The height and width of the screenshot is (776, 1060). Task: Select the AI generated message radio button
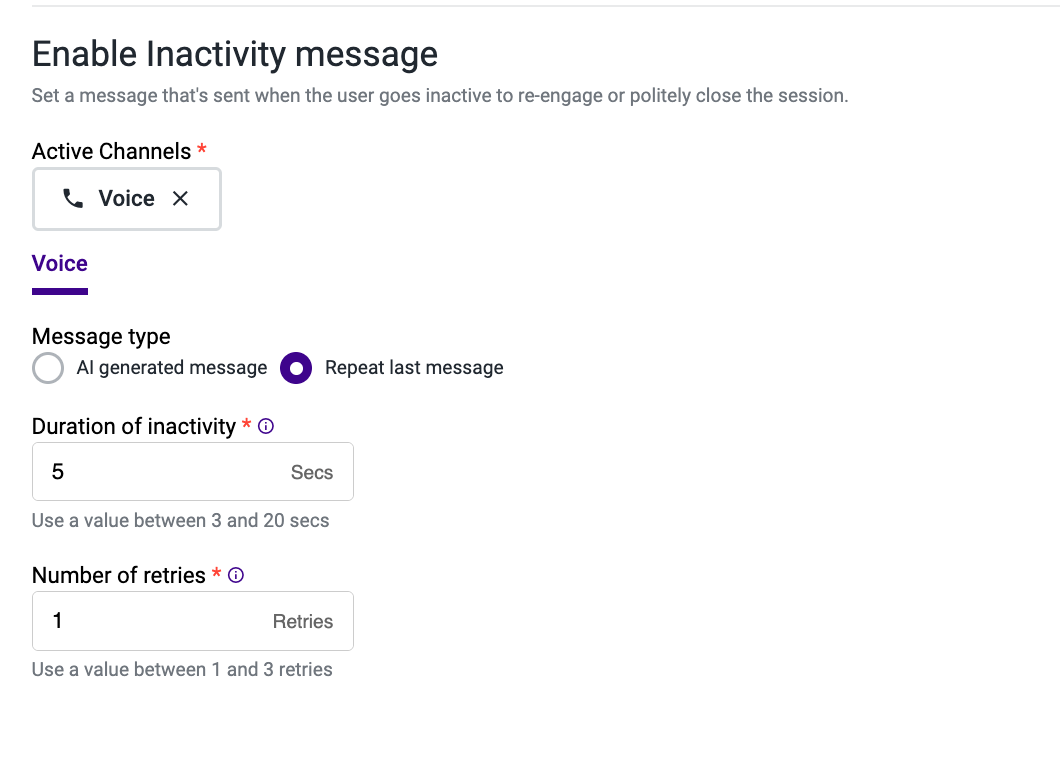pos(48,368)
